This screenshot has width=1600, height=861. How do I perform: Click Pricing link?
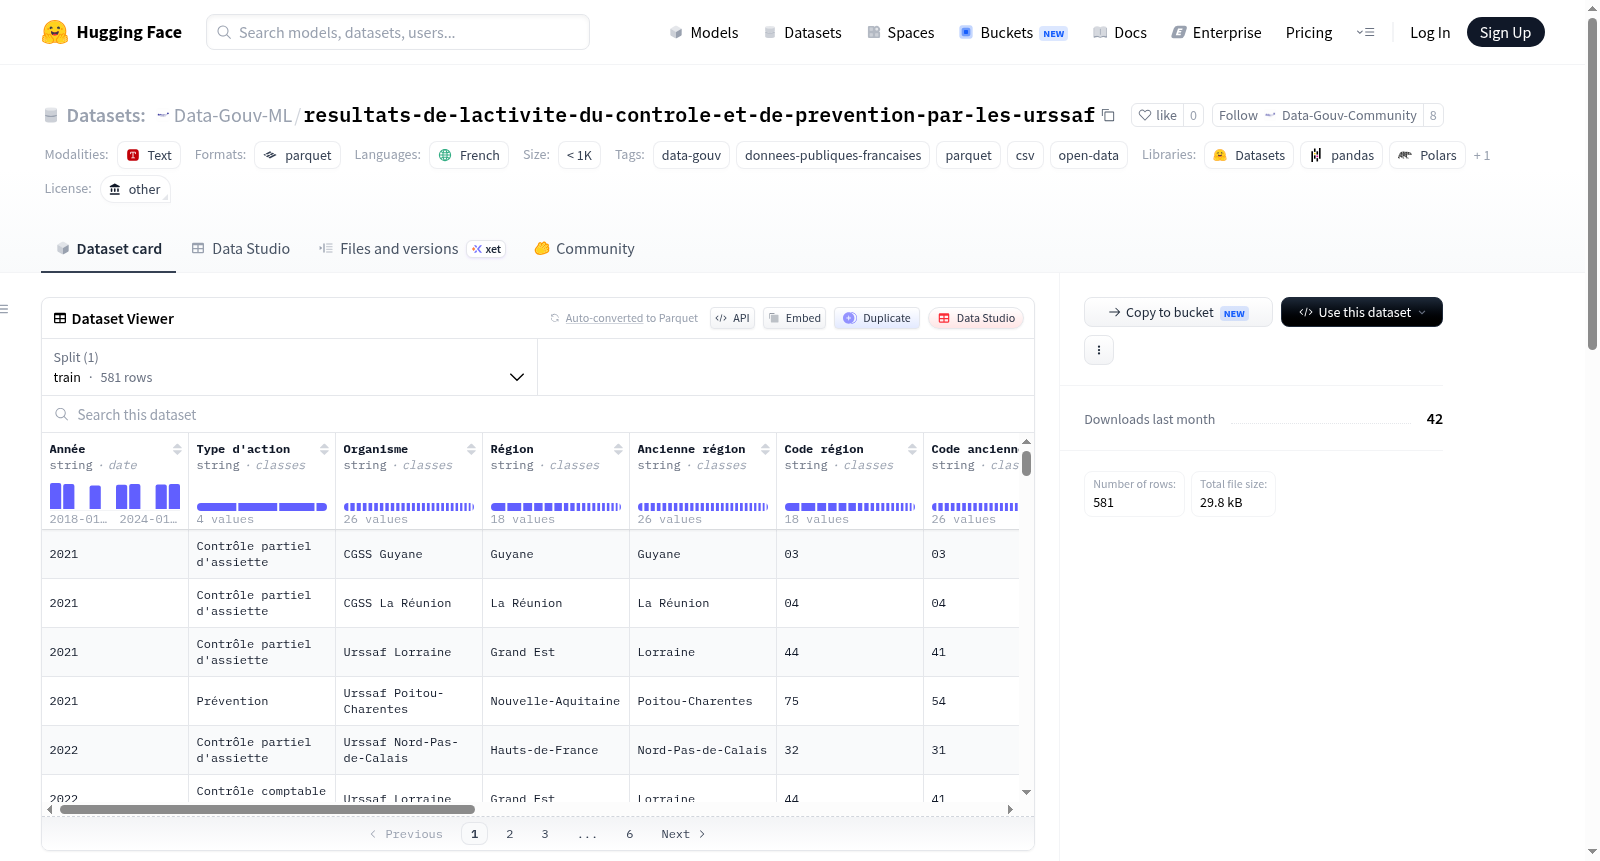[1308, 32]
